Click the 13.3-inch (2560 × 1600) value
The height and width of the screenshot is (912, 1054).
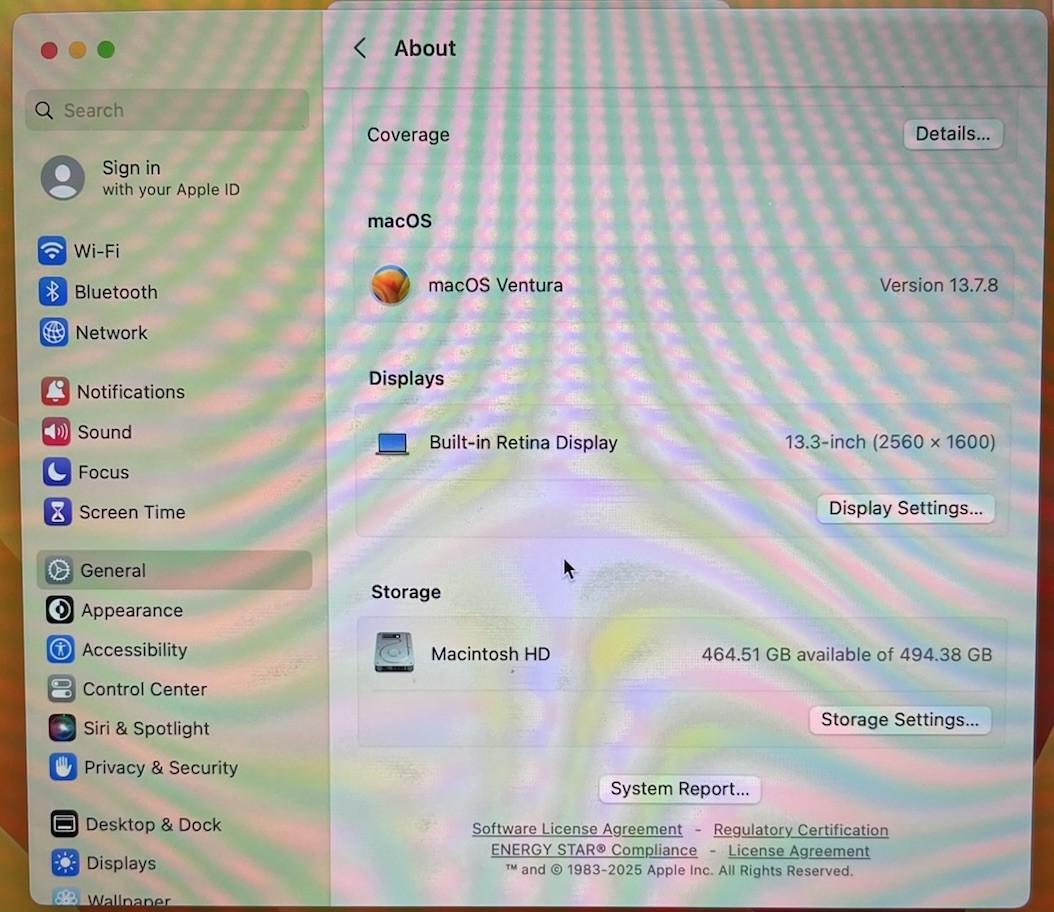coord(890,442)
